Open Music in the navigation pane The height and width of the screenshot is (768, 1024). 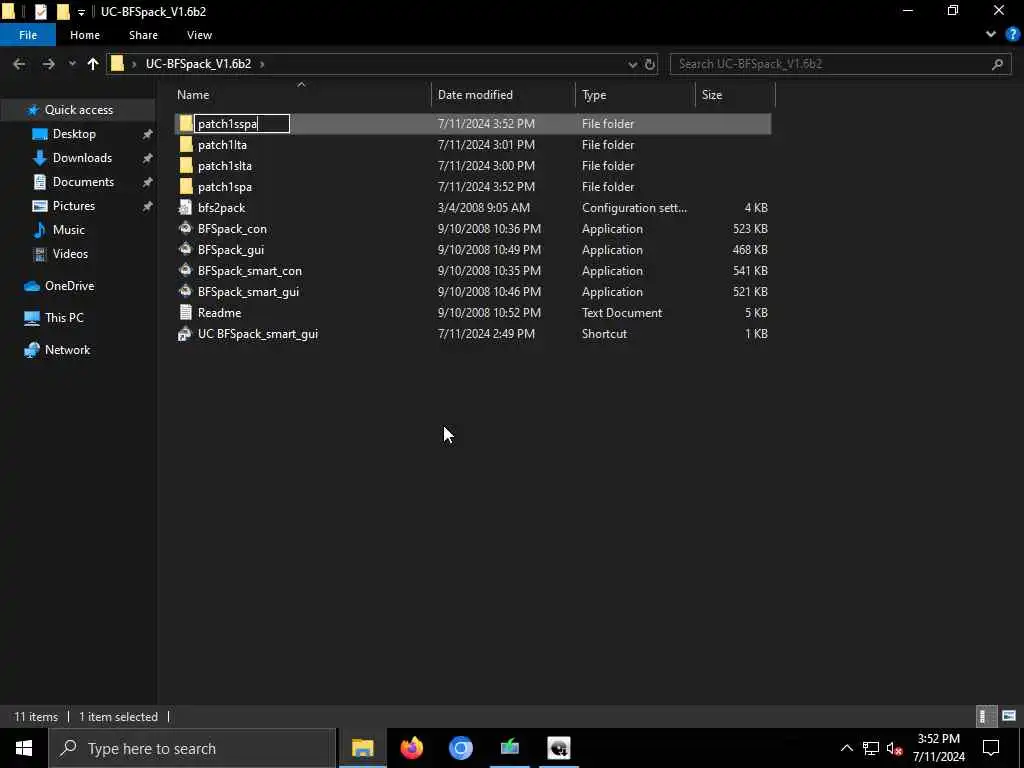[69, 230]
